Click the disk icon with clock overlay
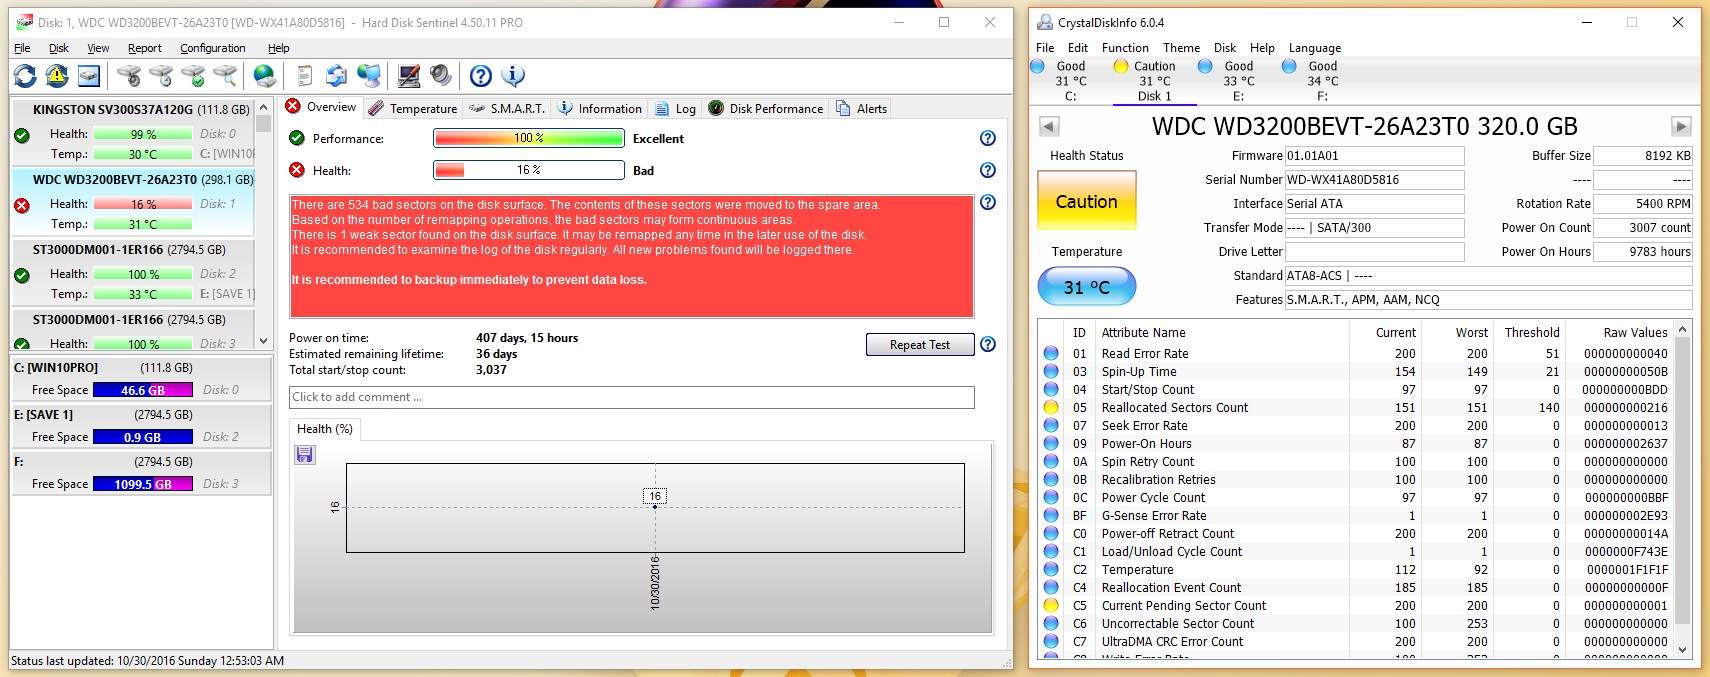Viewport: 1710px width, 677px height. [161, 76]
